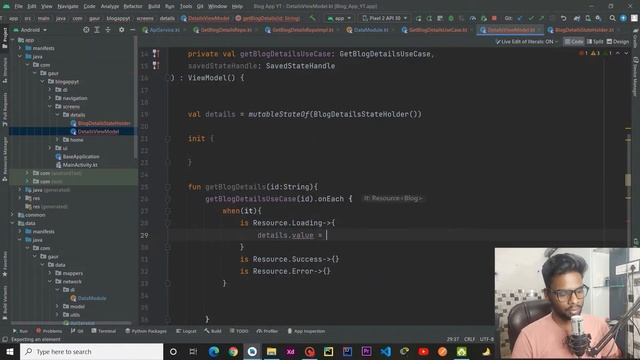Image resolution: width=640 pixels, height=360 pixels.
Task: Expand the res folder in app
Action: (20, 198)
